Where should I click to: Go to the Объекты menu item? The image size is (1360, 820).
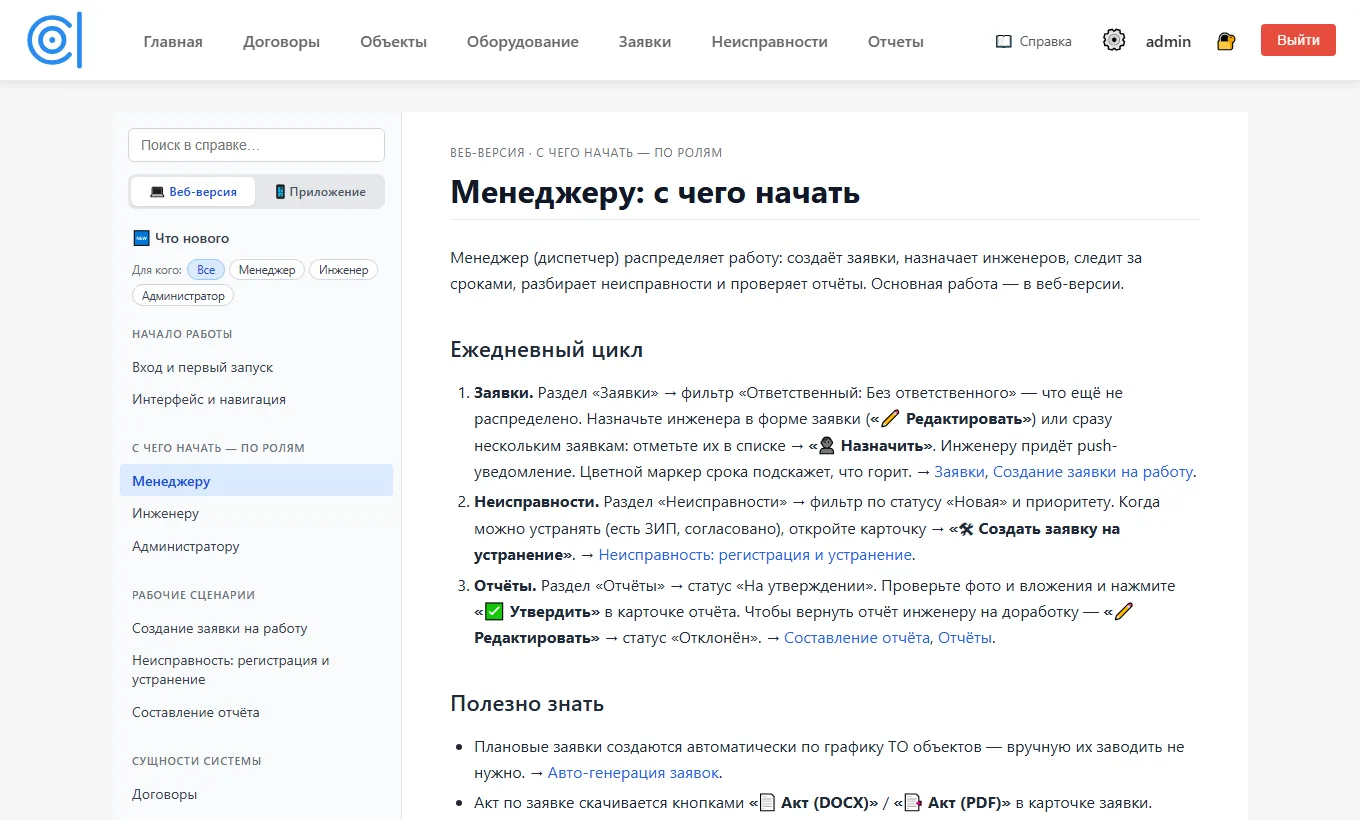pos(393,42)
